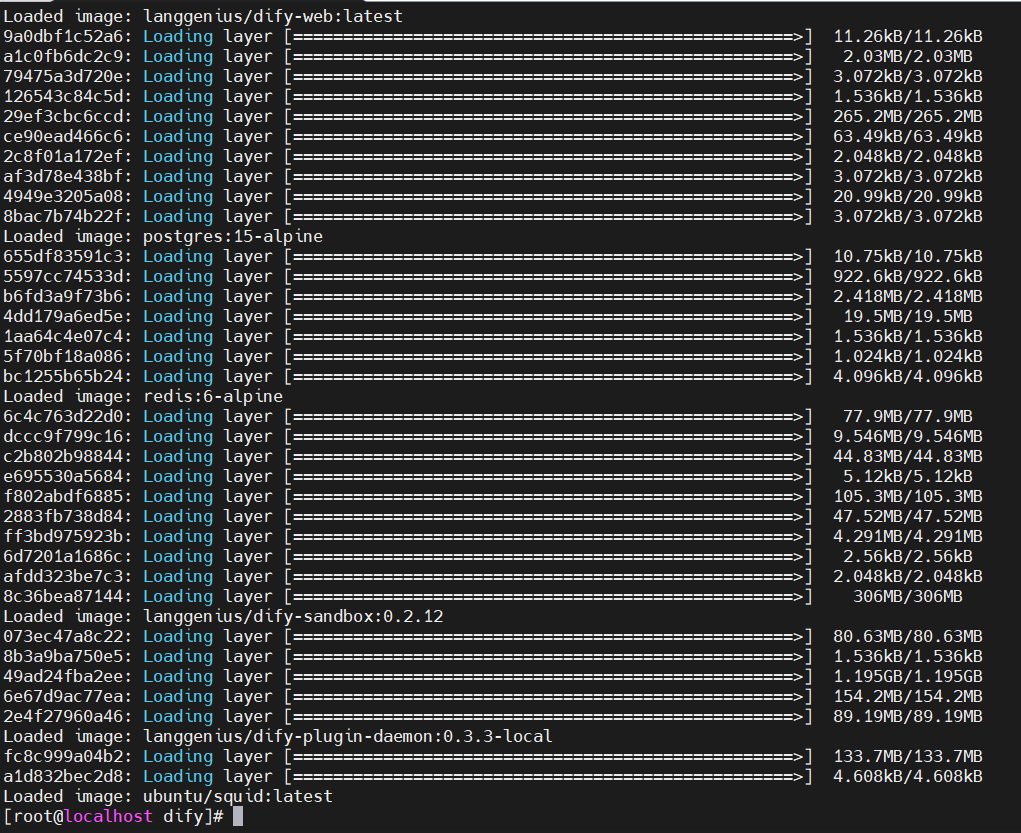Select layer hash 49ad24fba2ee
Image resolution: width=1021 pixels, height=833 pixels.
pyautogui.click(x=63, y=677)
